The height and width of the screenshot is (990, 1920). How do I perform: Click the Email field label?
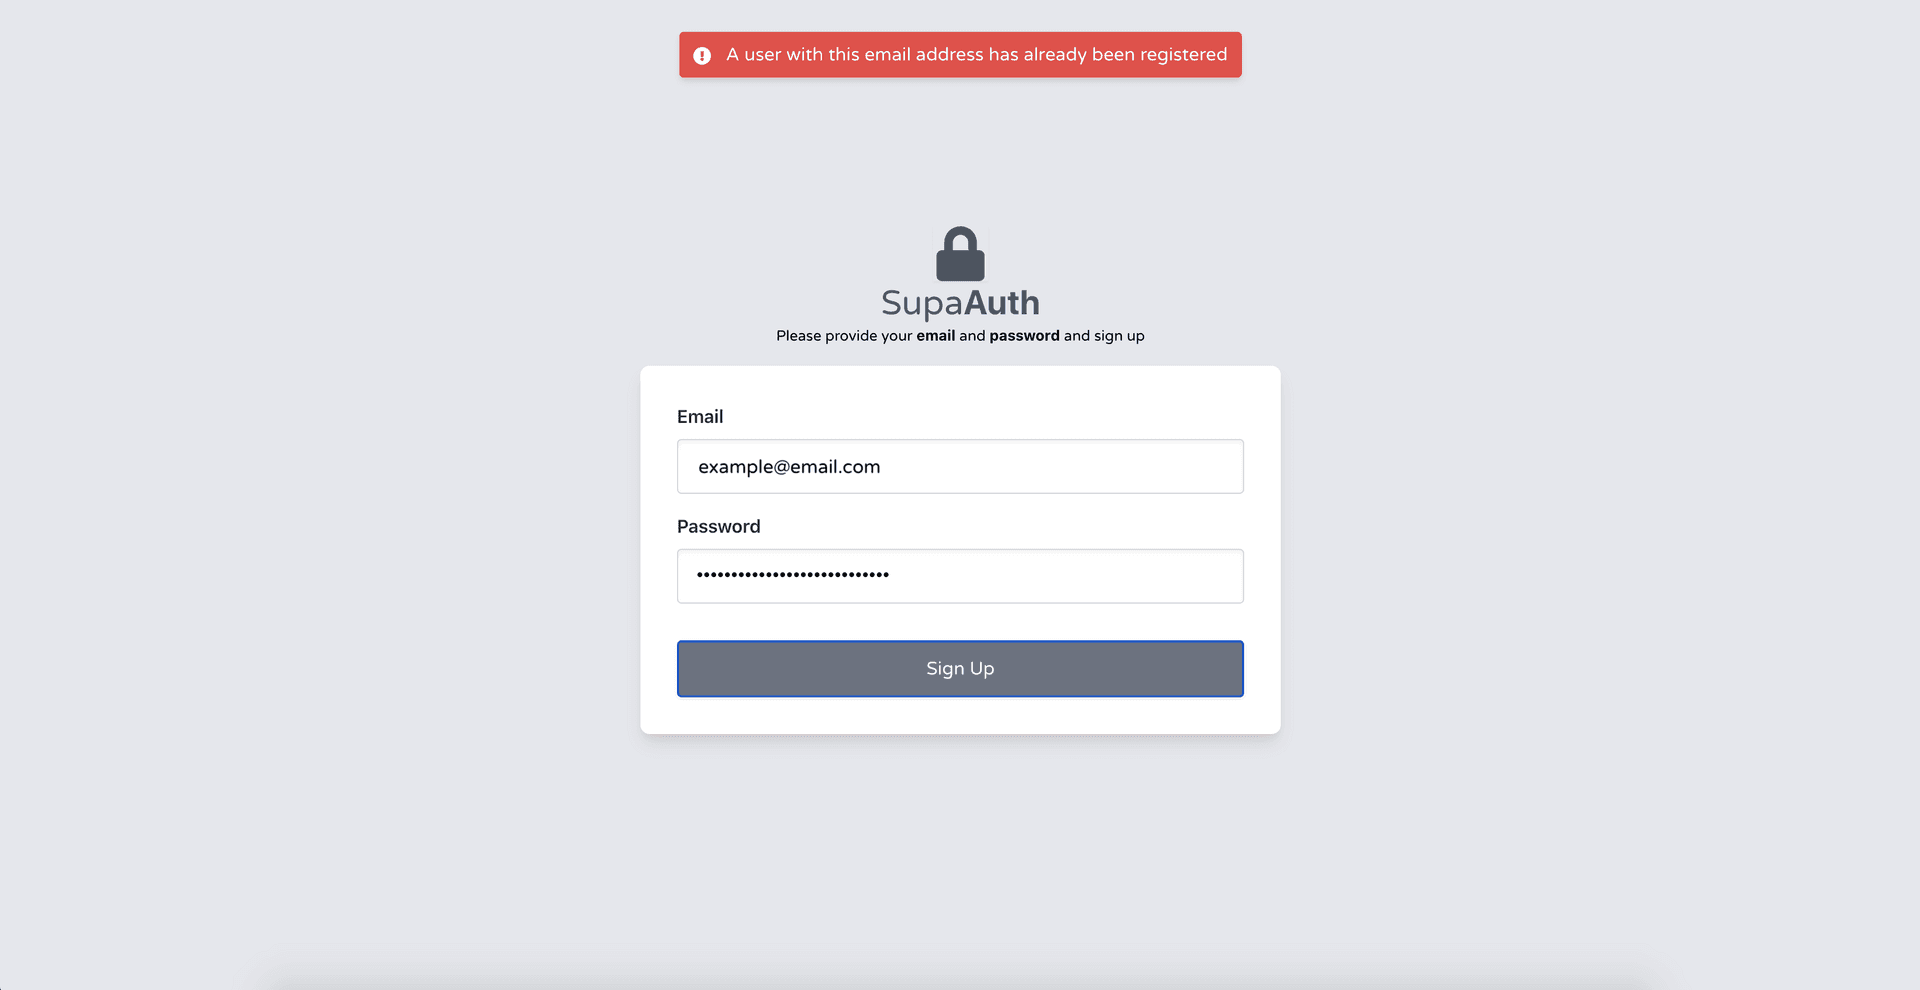point(700,417)
